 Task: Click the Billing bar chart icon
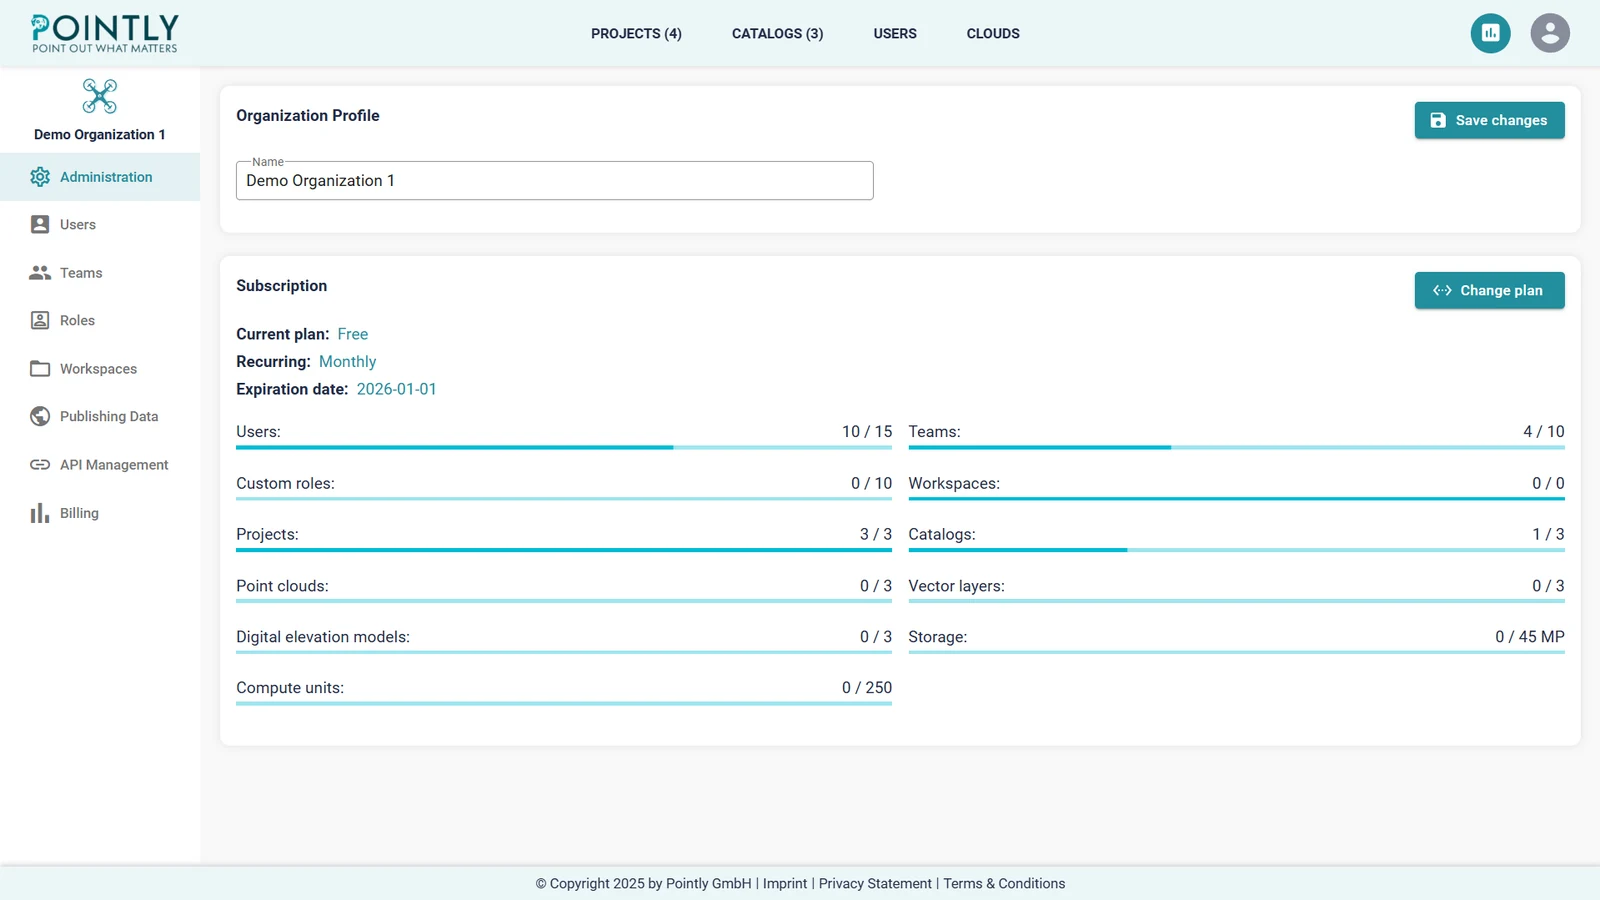40,513
